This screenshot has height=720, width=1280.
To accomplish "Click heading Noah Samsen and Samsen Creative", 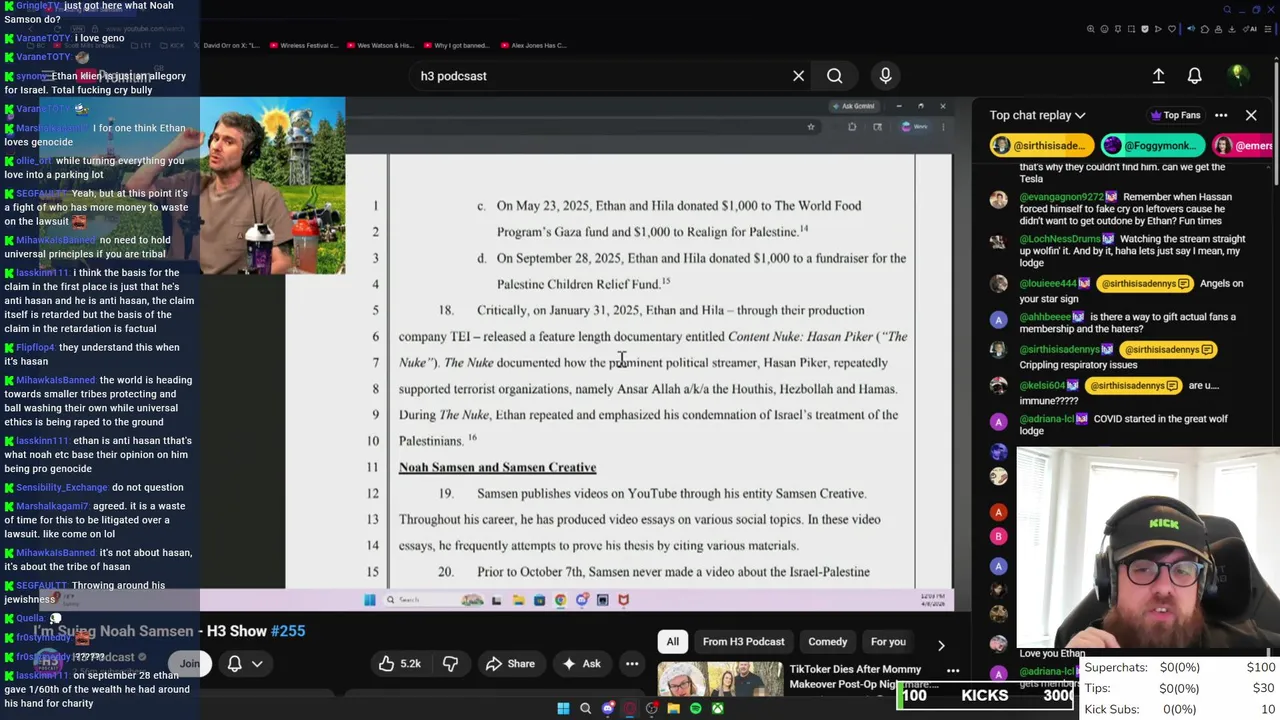I will pyautogui.click(x=497, y=467).
